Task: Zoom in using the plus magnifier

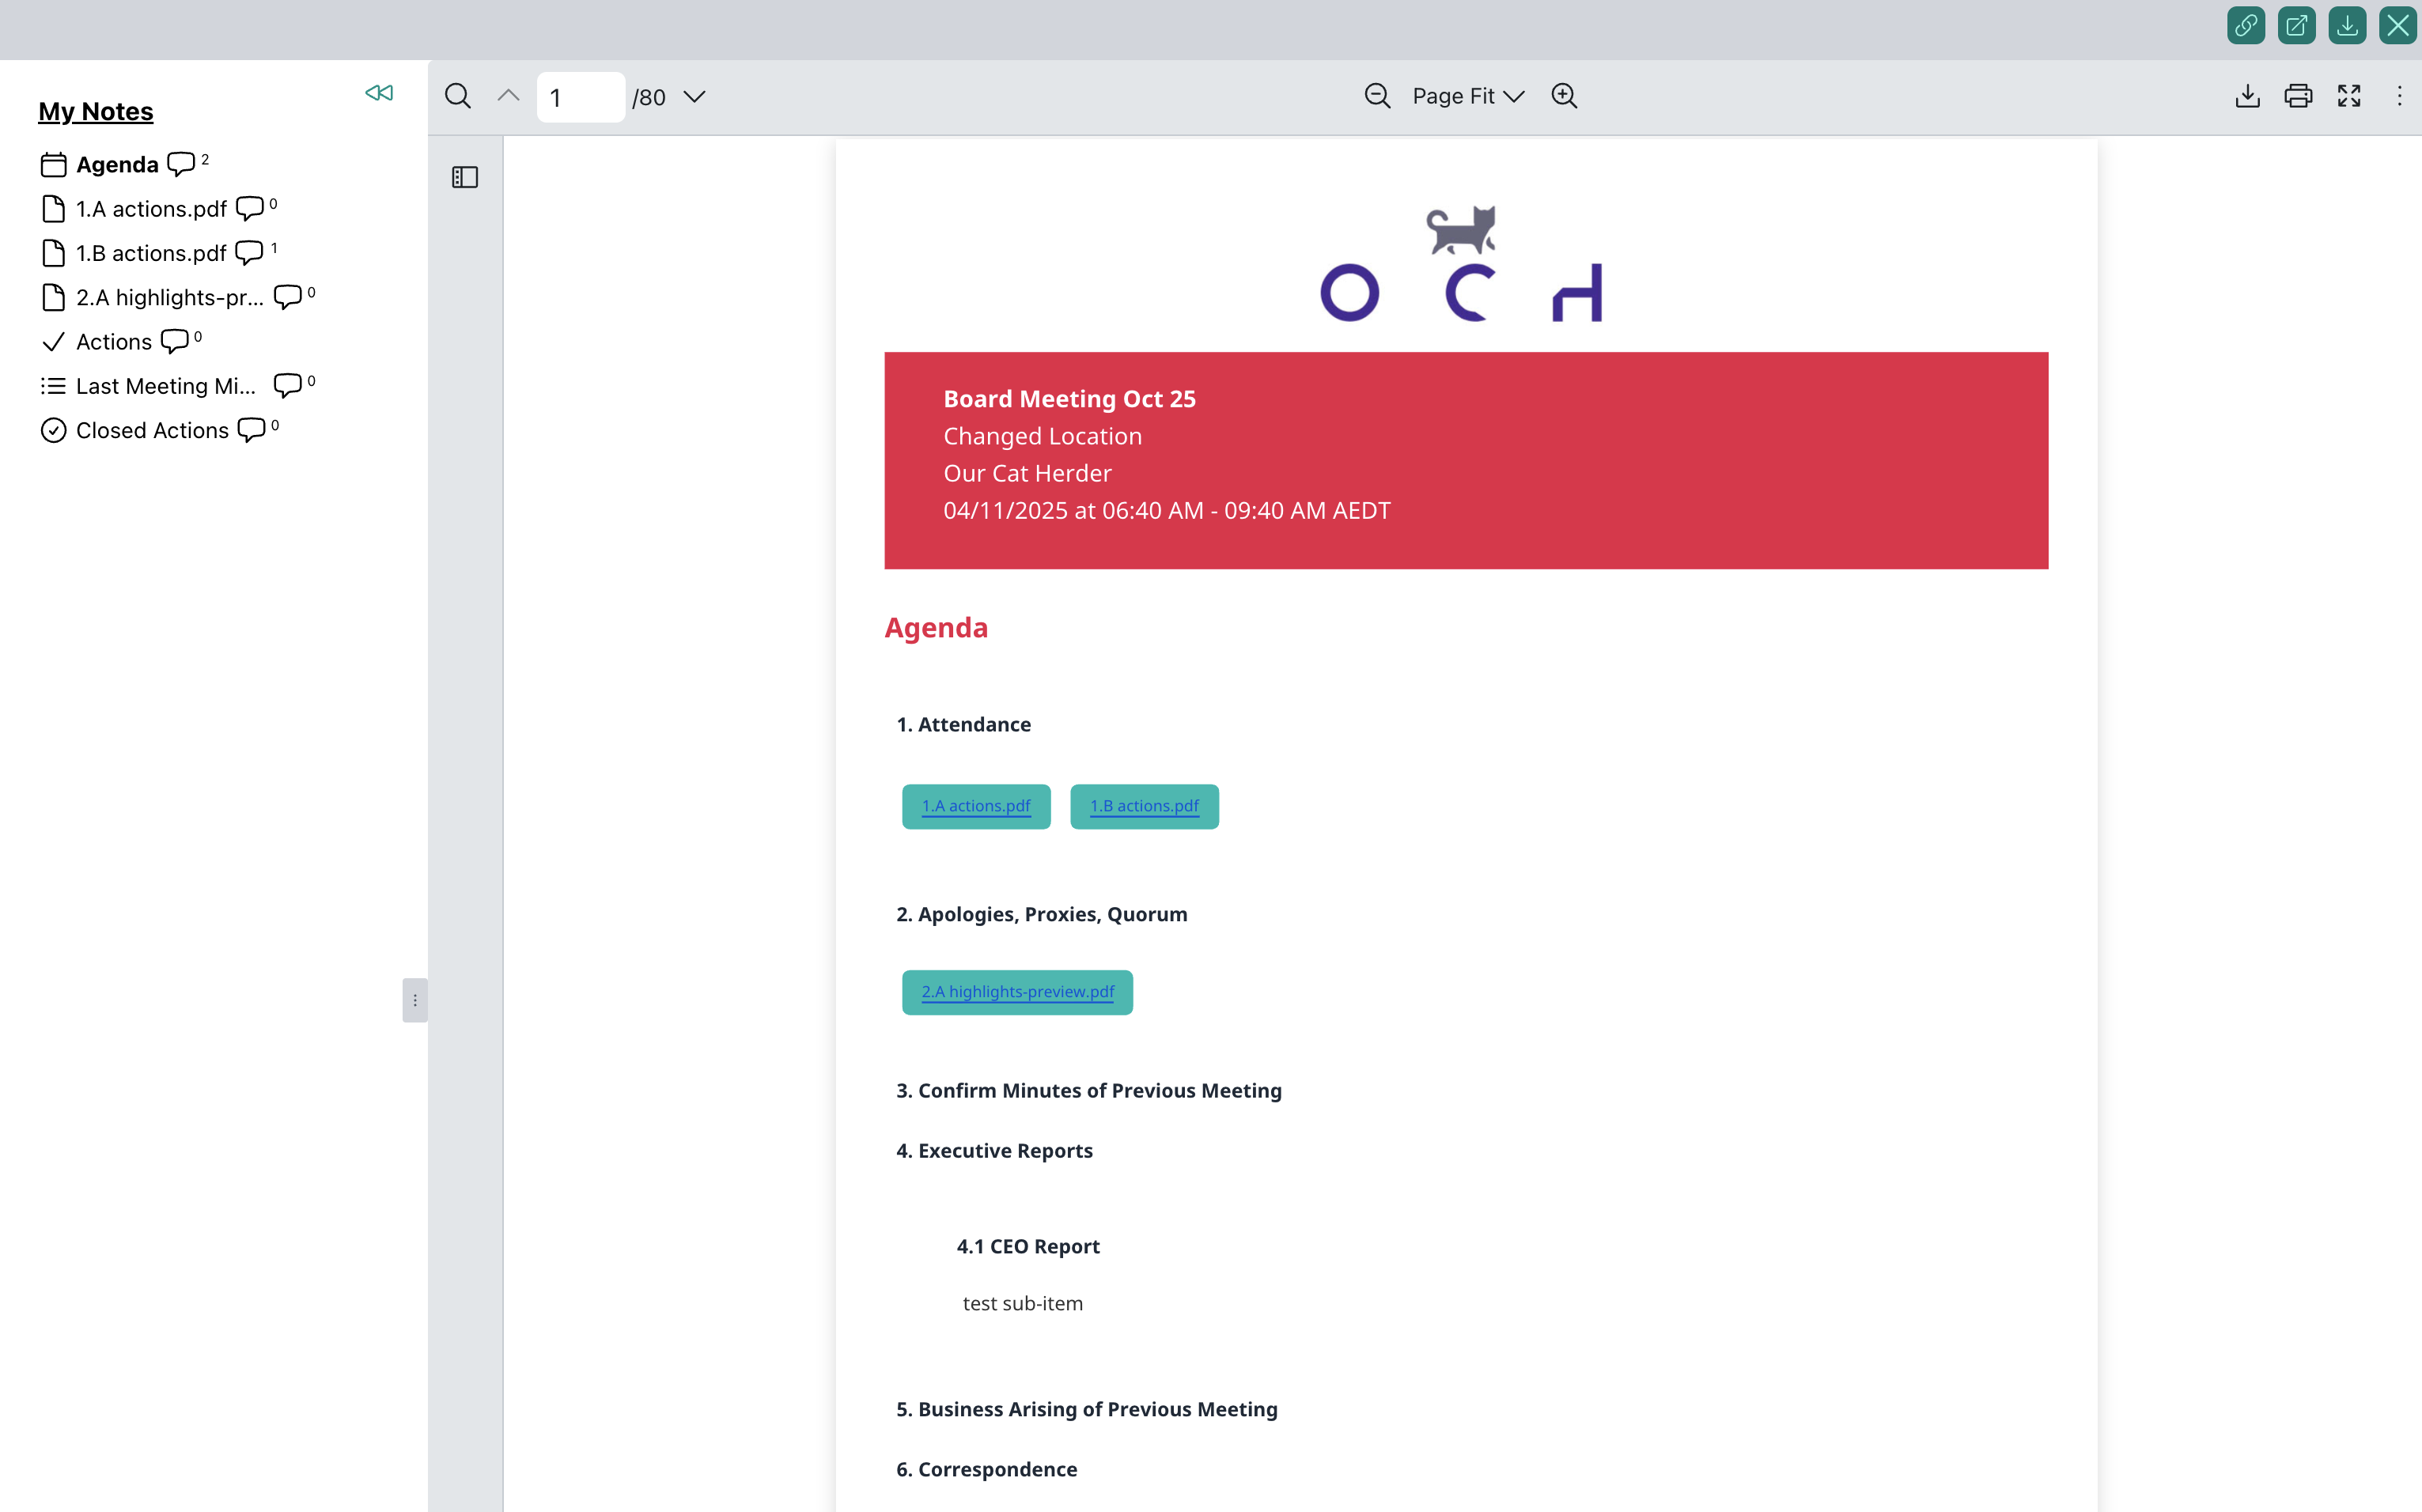Action: point(1564,96)
